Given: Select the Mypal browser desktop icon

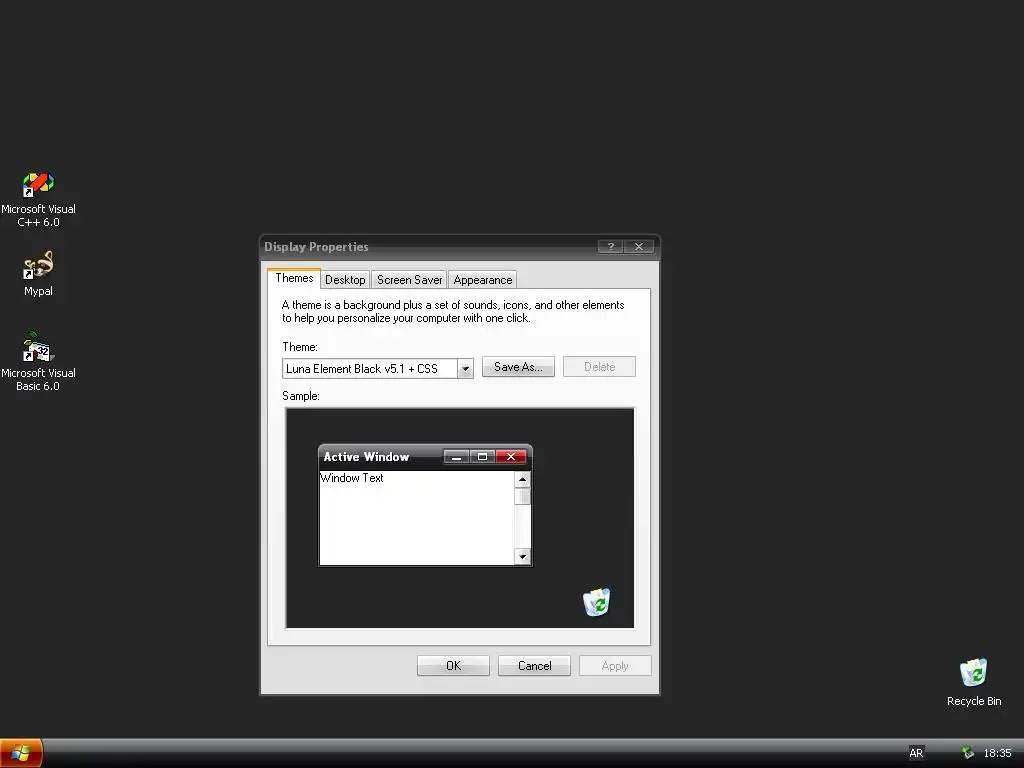Looking at the screenshot, I should (38, 274).
